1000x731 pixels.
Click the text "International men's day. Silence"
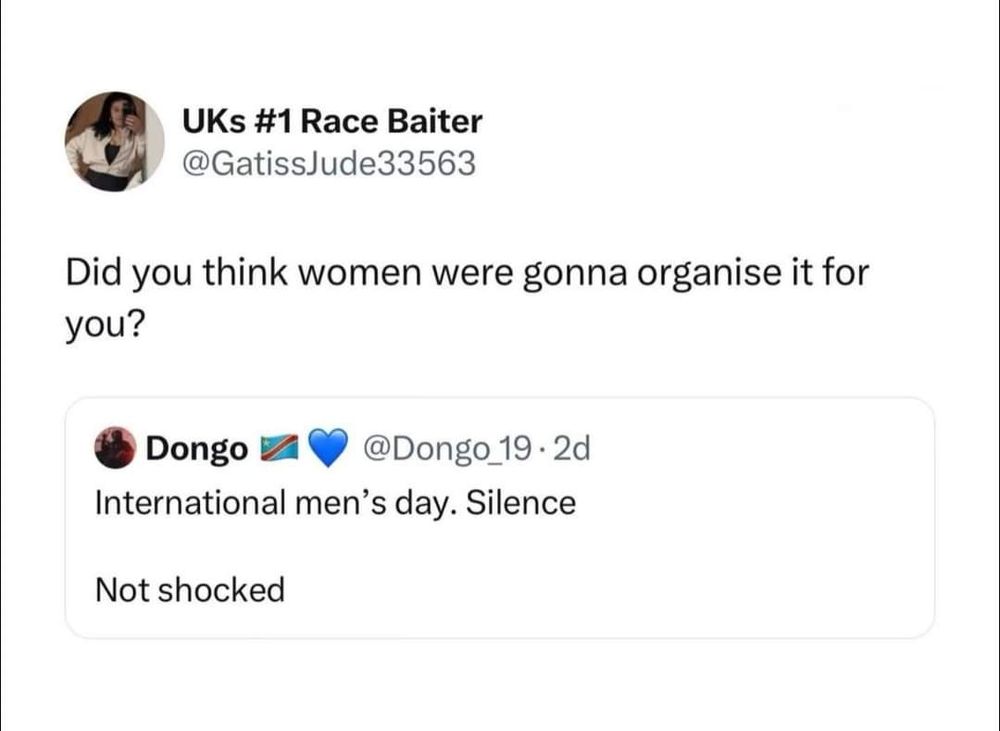coord(335,502)
